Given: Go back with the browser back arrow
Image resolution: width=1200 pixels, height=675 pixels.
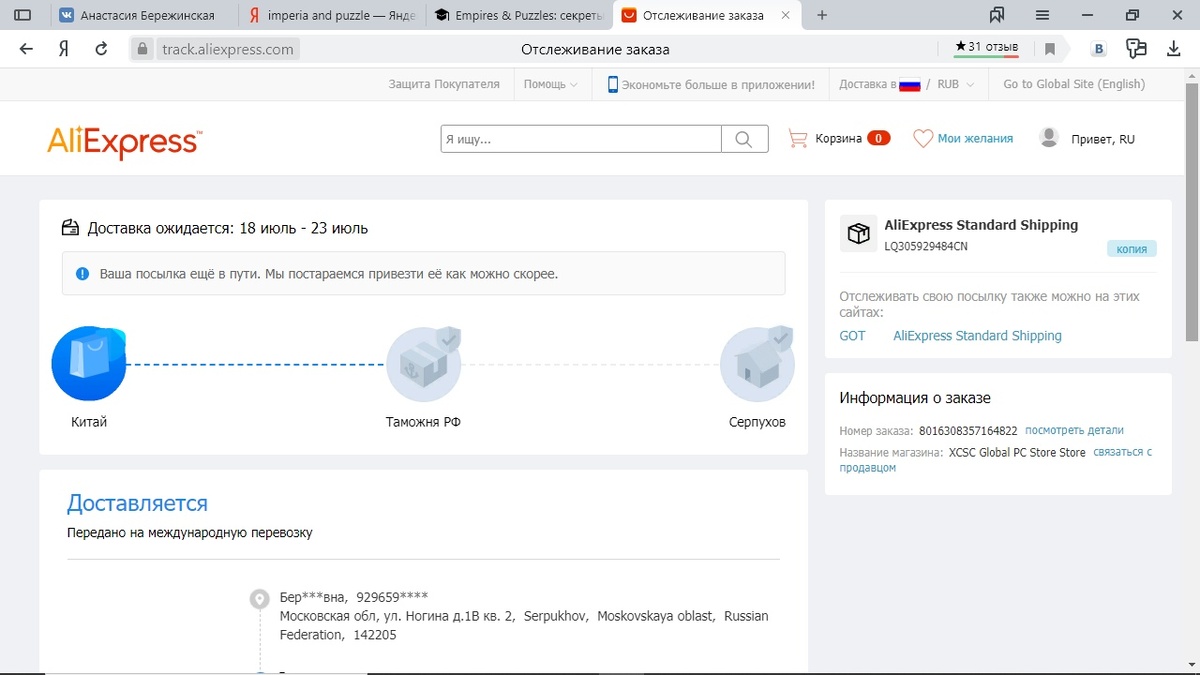Looking at the screenshot, I should pyautogui.click(x=27, y=49).
